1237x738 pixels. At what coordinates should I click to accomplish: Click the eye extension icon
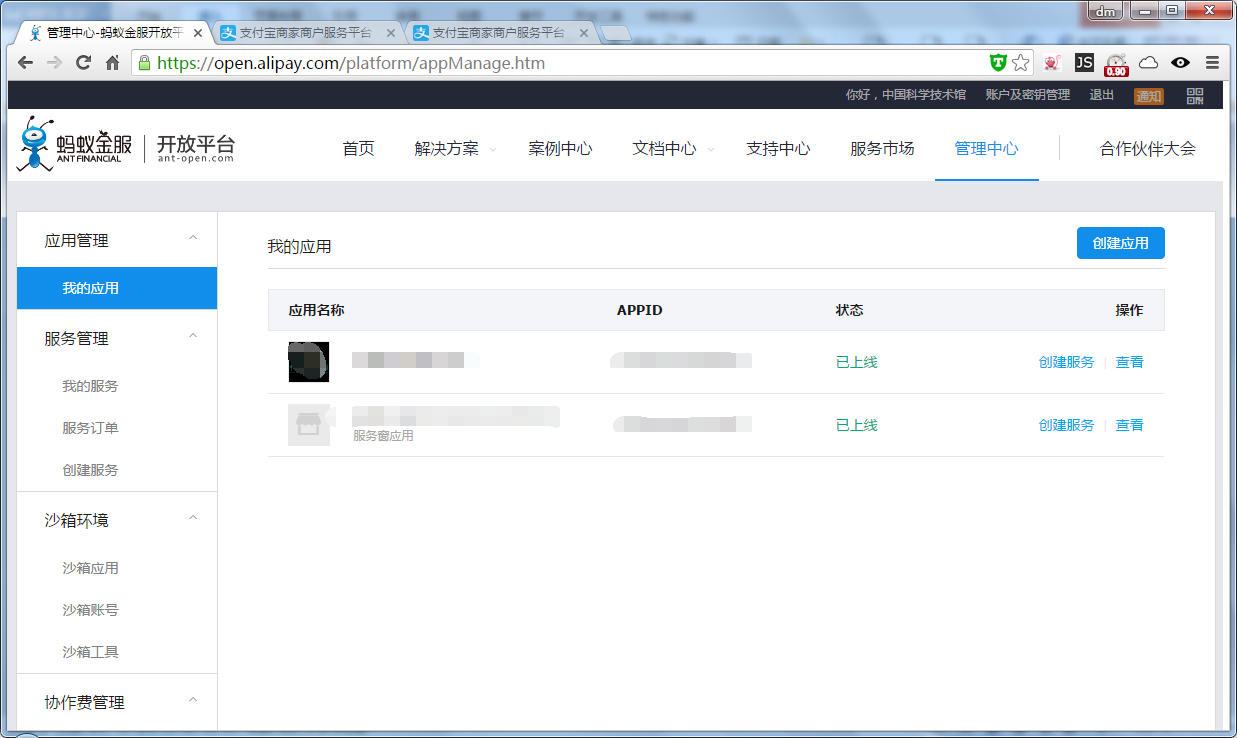click(x=1181, y=62)
